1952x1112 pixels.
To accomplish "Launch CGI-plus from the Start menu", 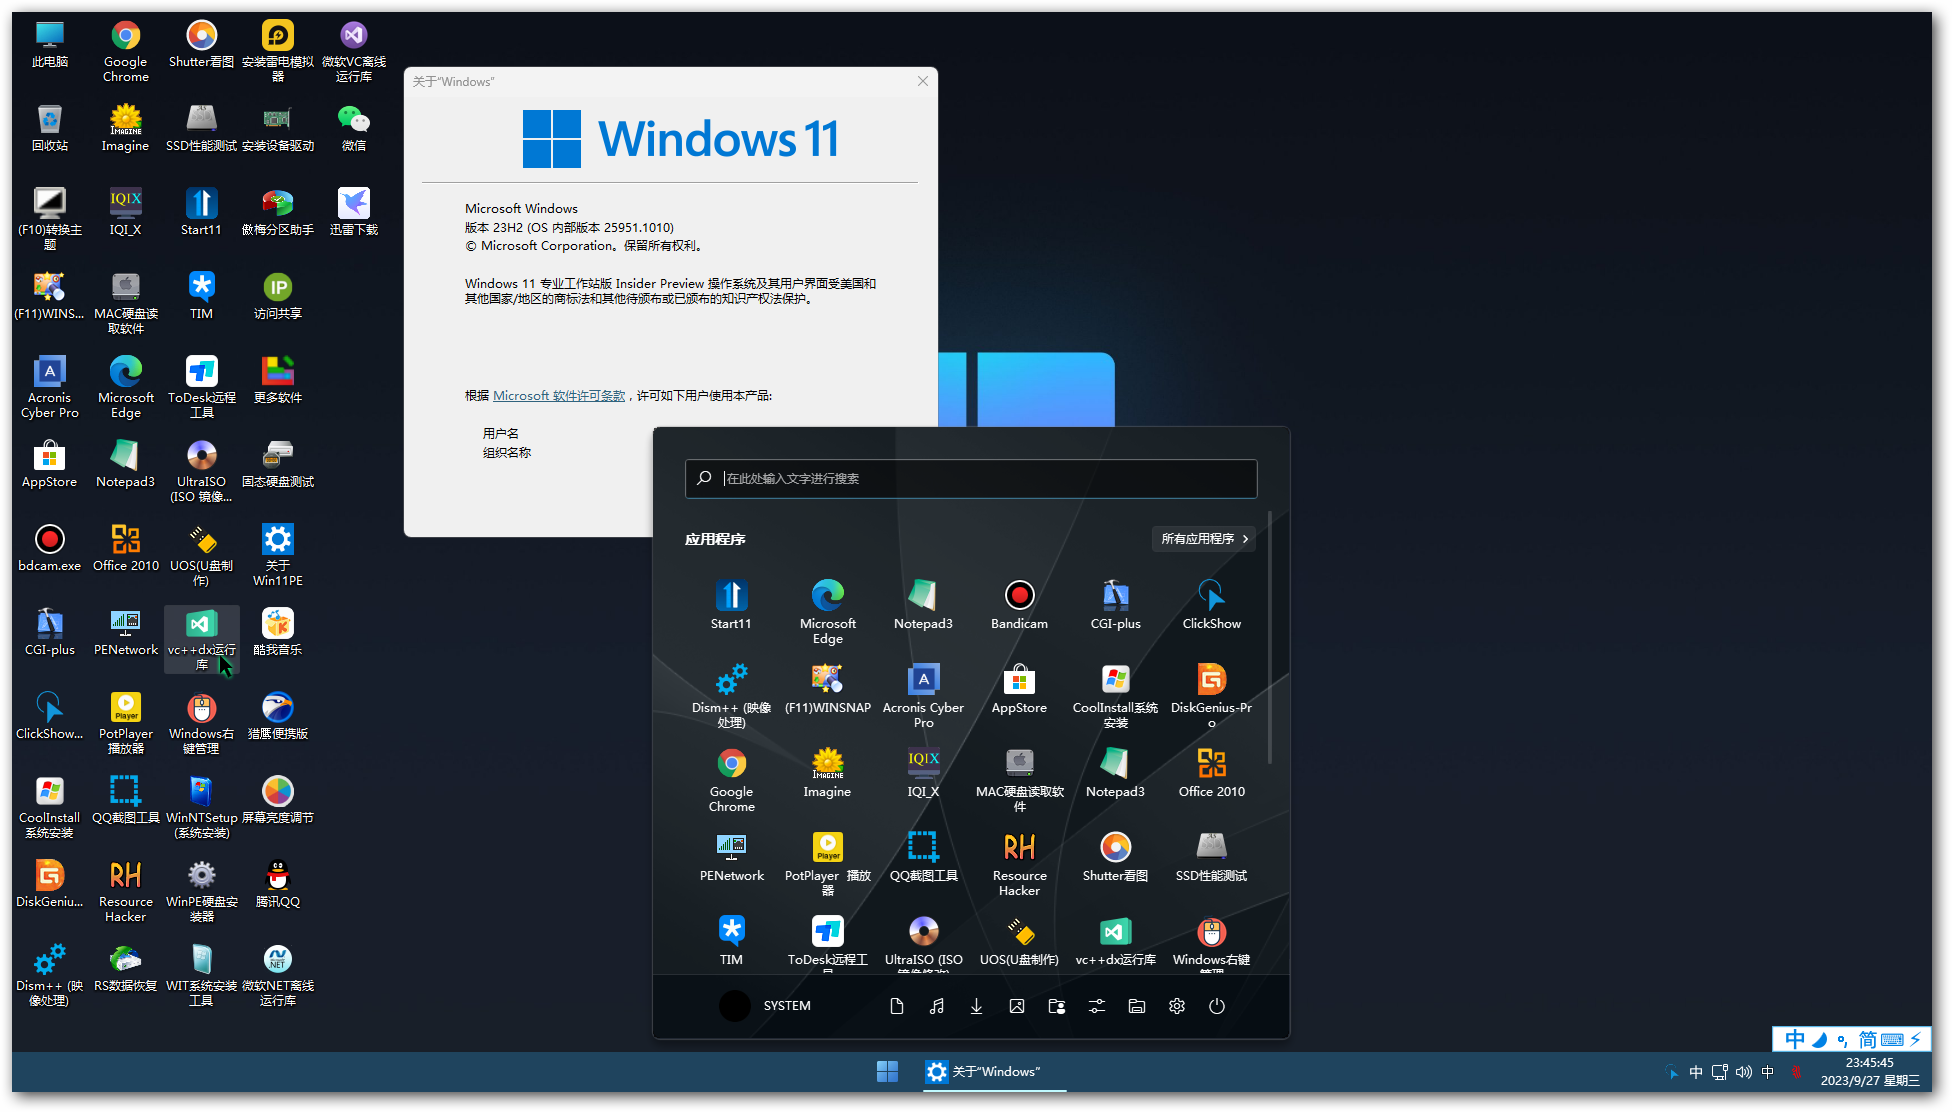I will pyautogui.click(x=1115, y=604).
